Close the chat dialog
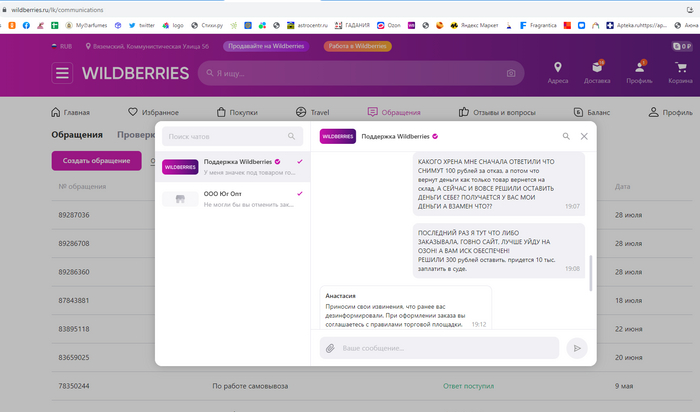 (x=584, y=136)
